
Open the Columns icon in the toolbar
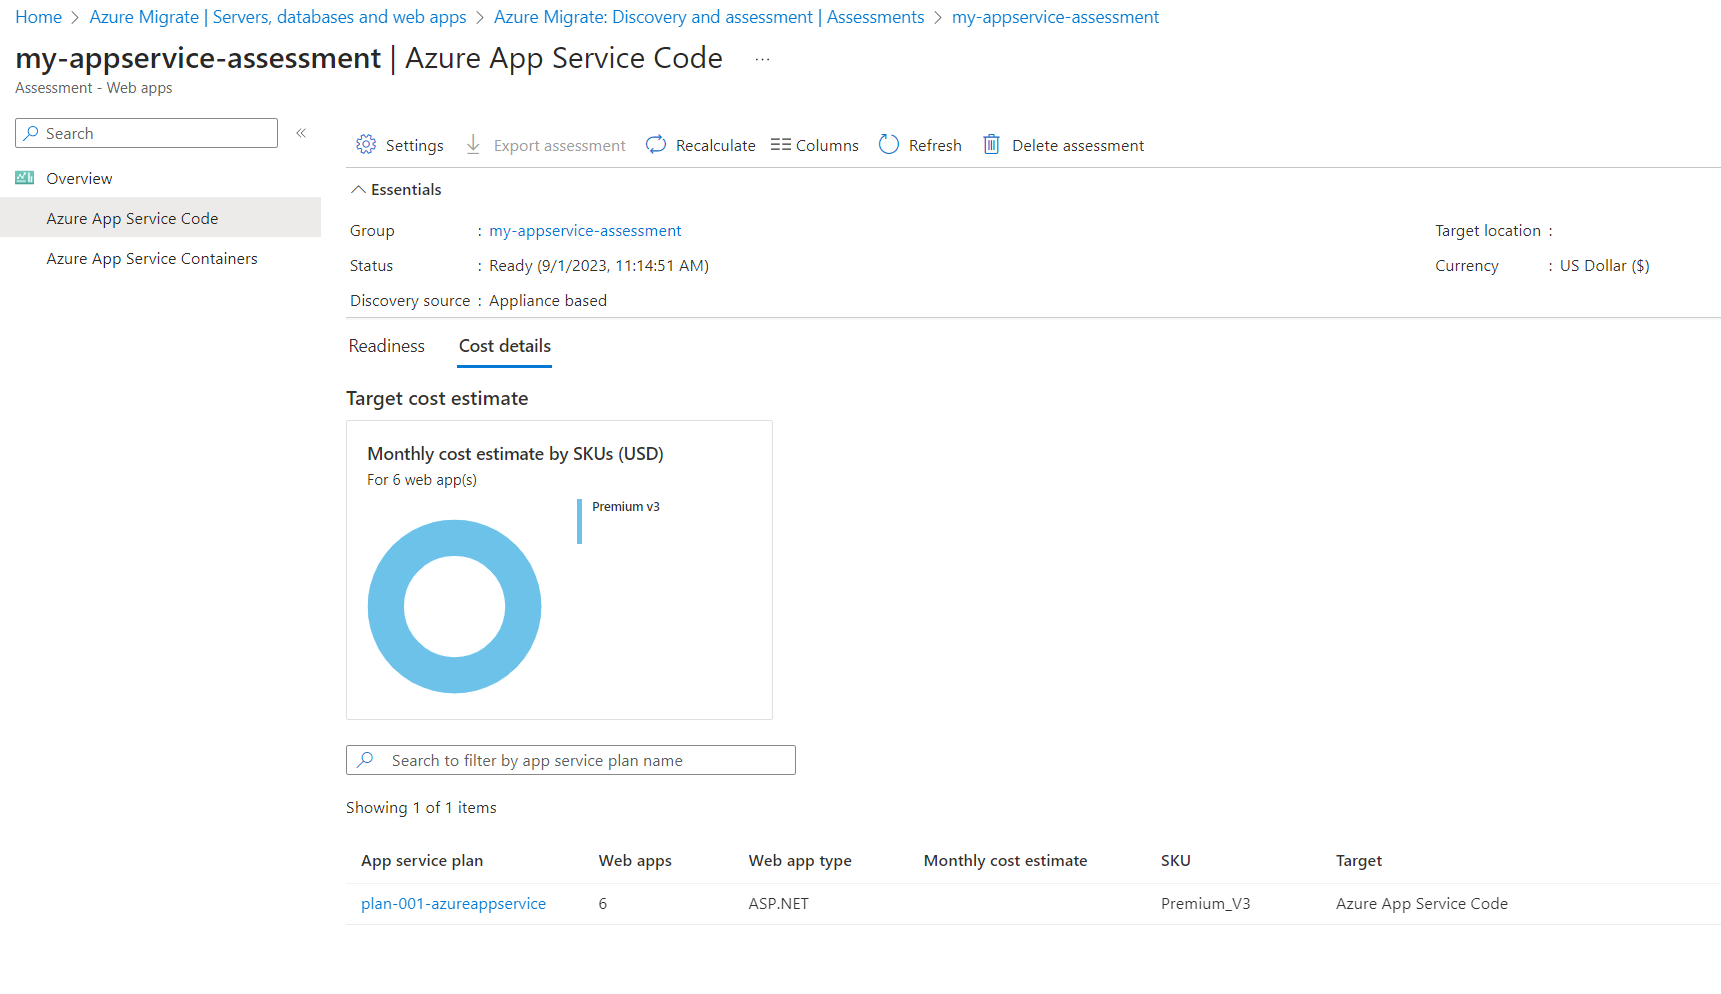781,144
